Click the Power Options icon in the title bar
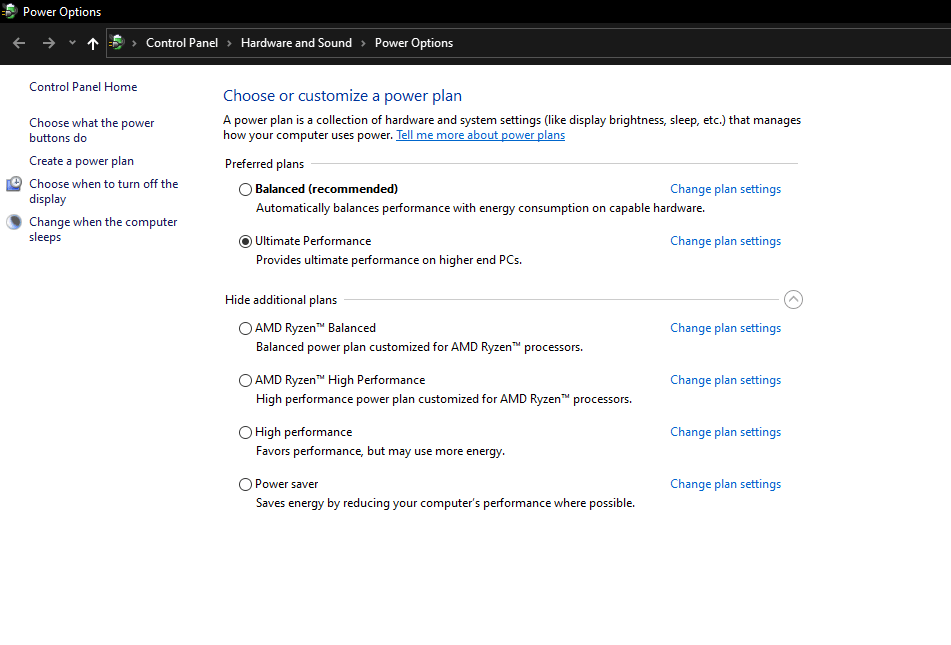The image size is (951, 645). 8,11
